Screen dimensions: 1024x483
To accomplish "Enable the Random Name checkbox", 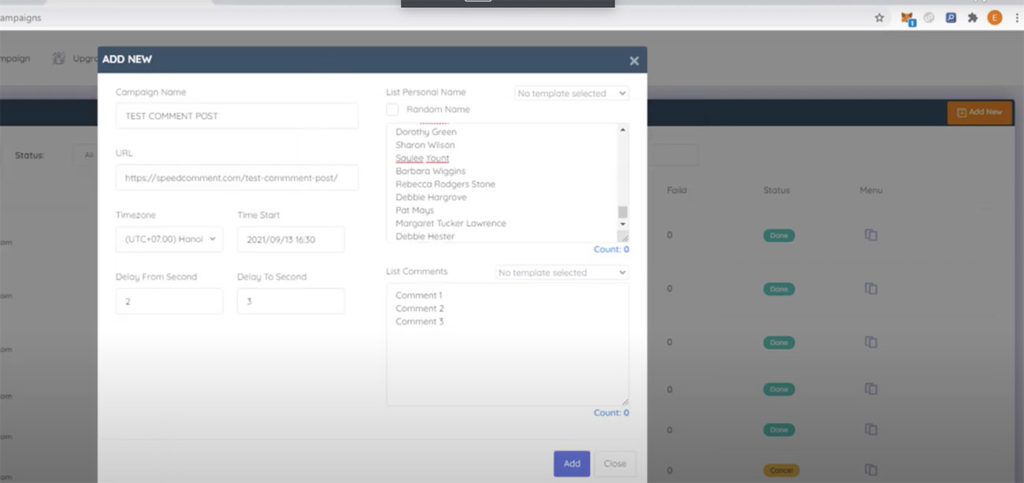I will 392,109.
